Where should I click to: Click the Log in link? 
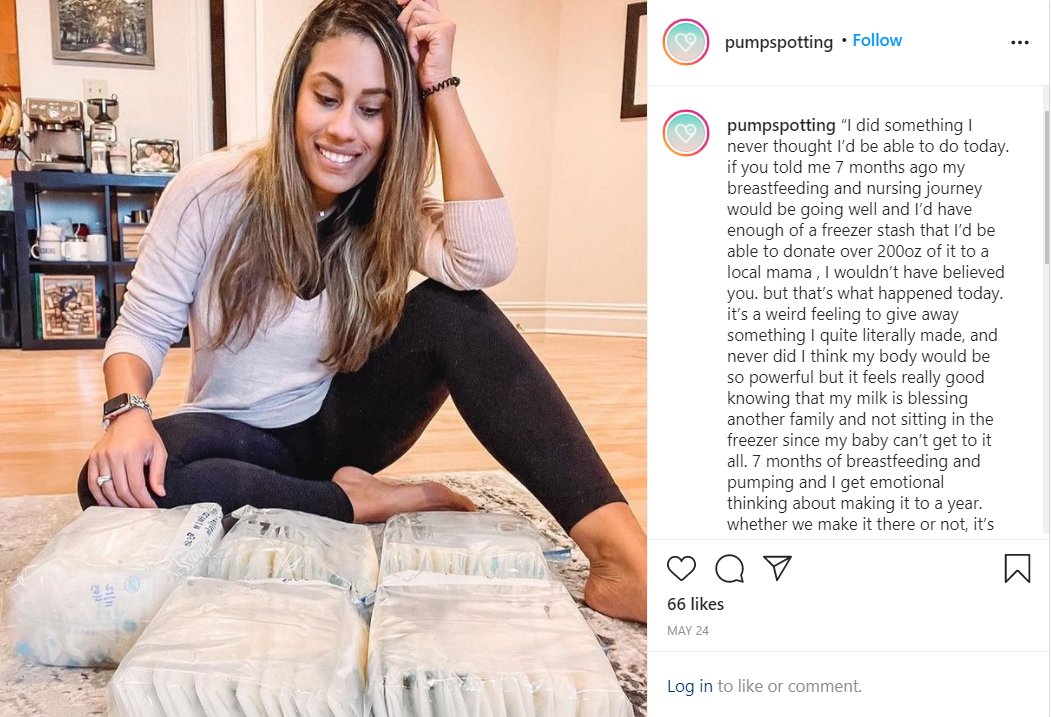tap(690, 686)
